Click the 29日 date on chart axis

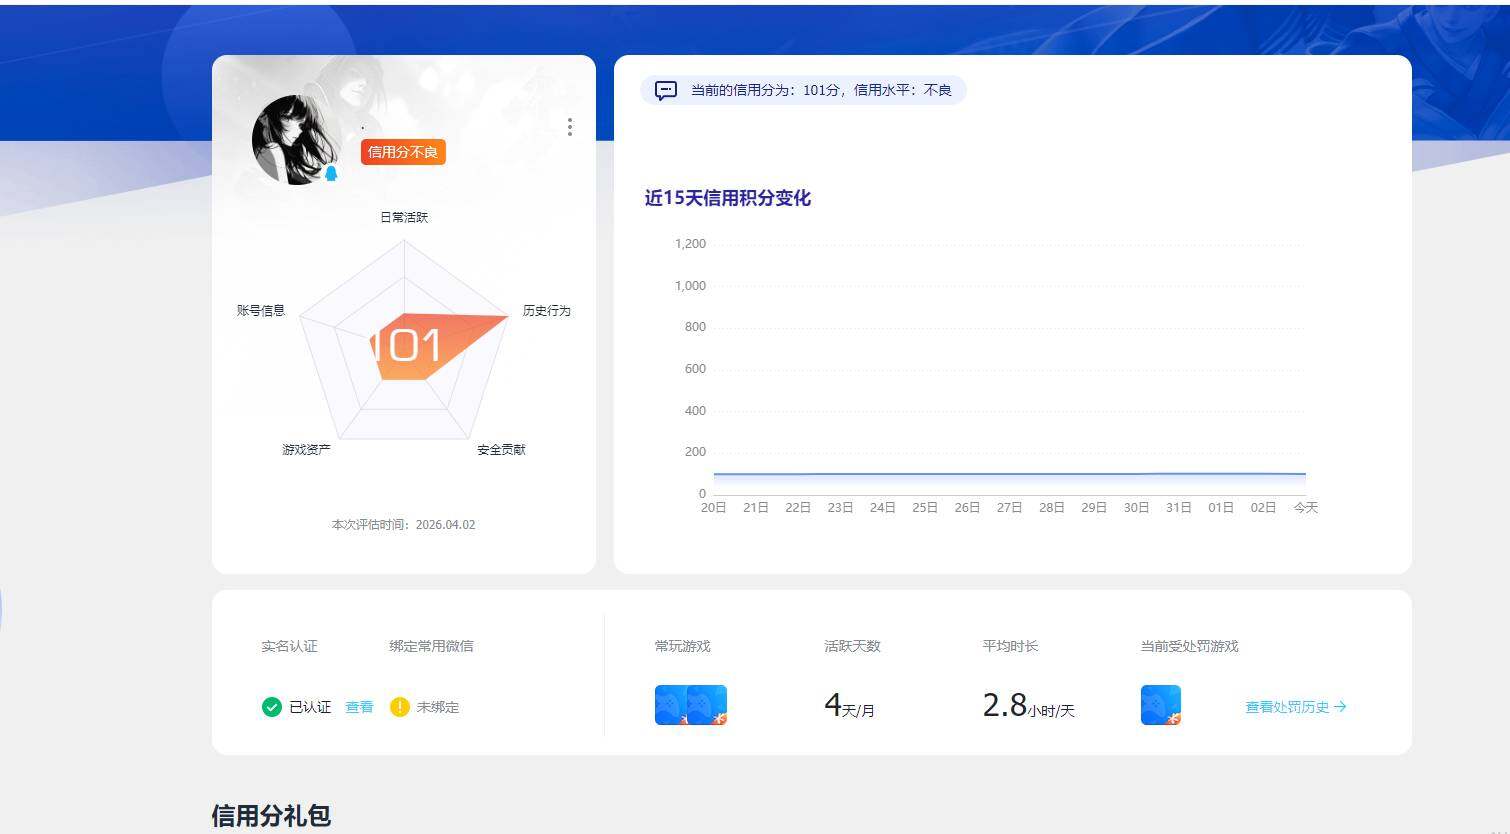pos(1094,508)
